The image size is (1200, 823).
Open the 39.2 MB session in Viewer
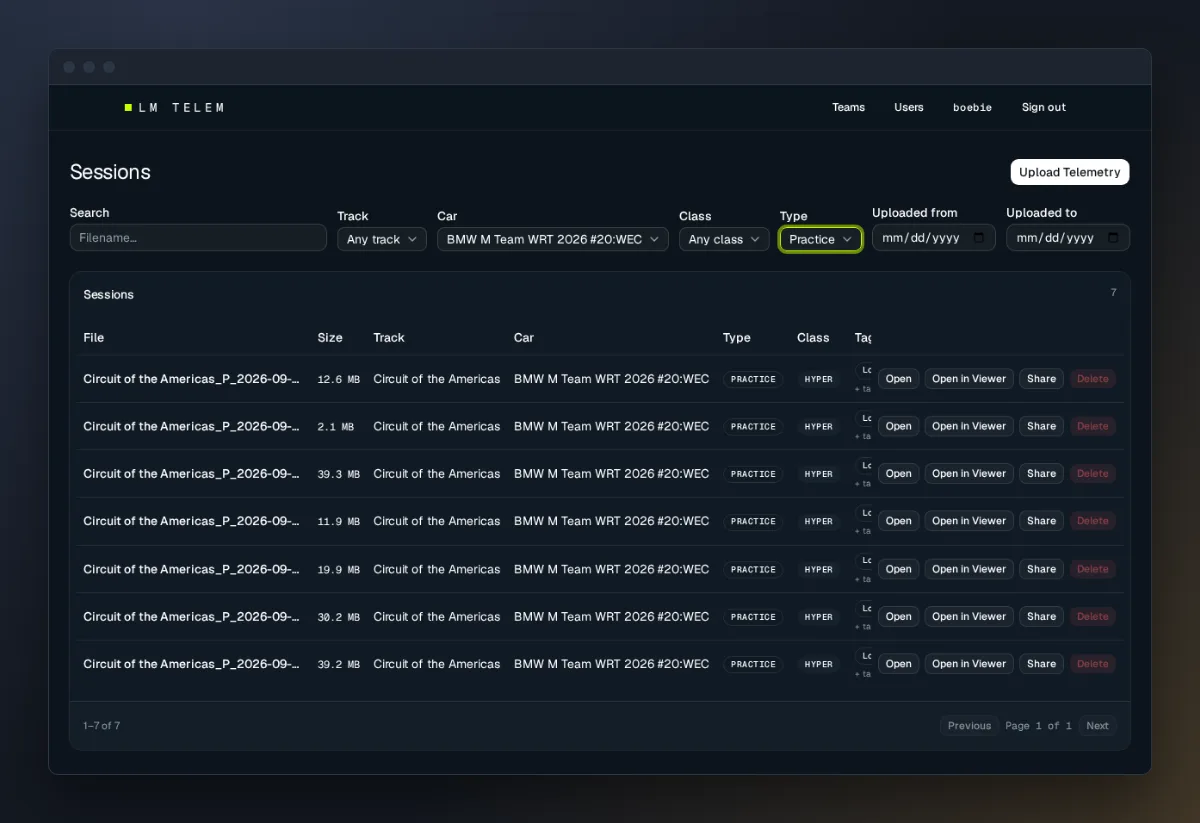pyautogui.click(x=969, y=664)
